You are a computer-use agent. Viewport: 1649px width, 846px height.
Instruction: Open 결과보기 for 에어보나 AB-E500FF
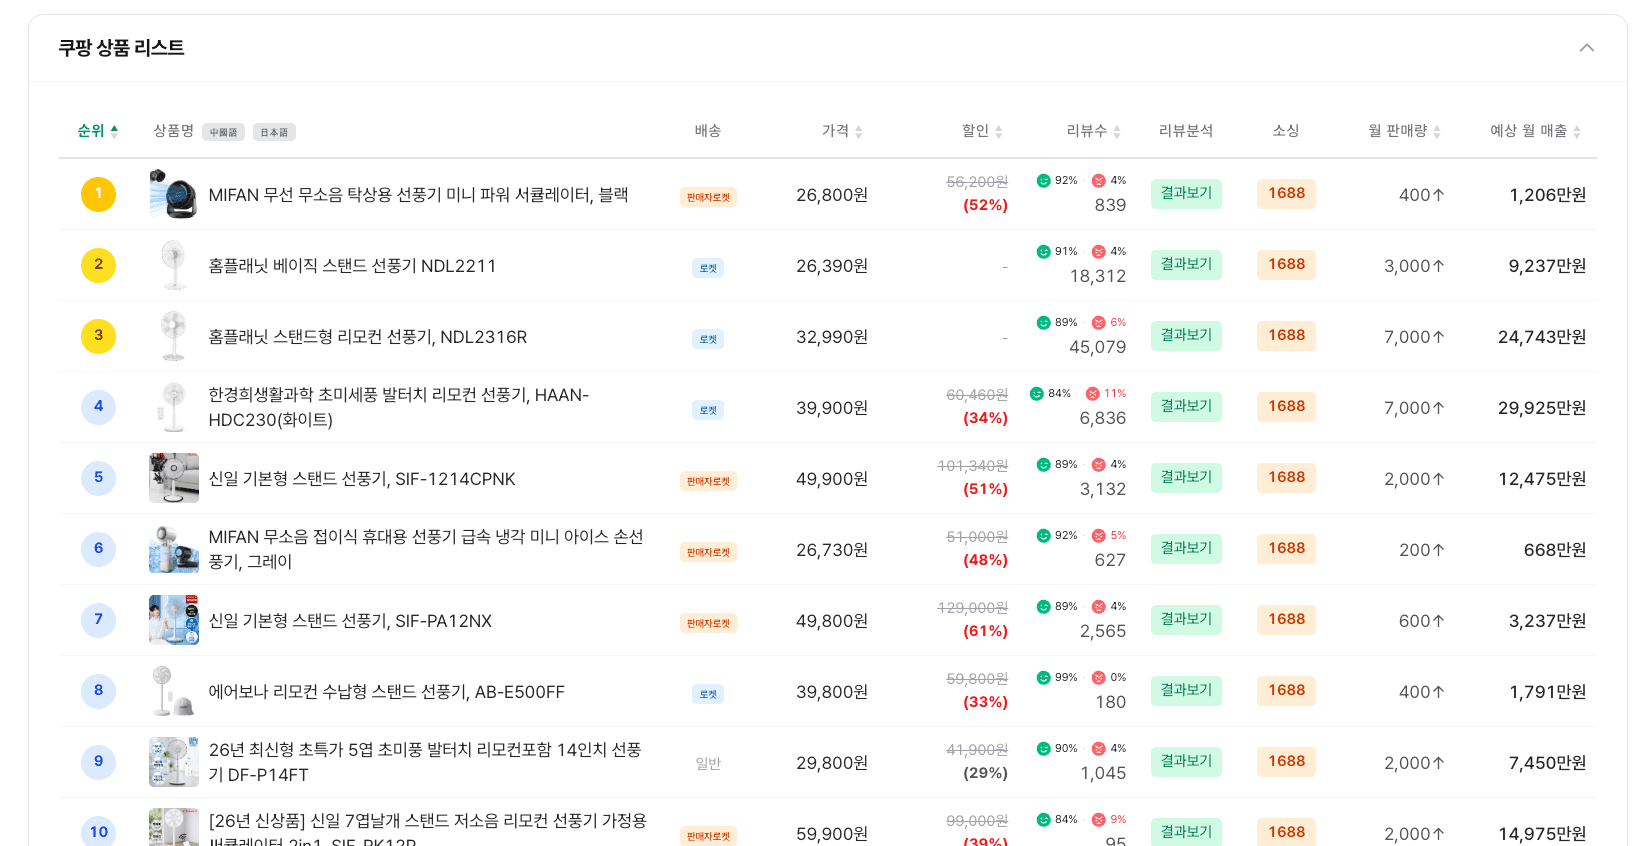click(x=1186, y=690)
